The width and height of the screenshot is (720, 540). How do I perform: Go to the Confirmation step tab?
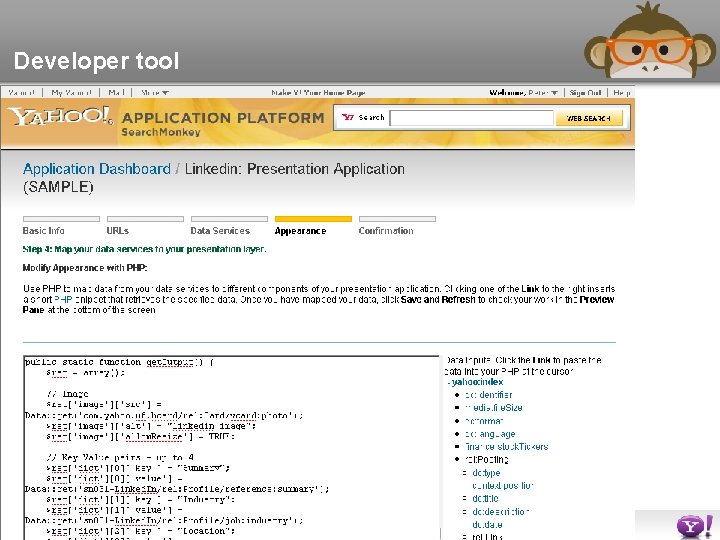397,226
